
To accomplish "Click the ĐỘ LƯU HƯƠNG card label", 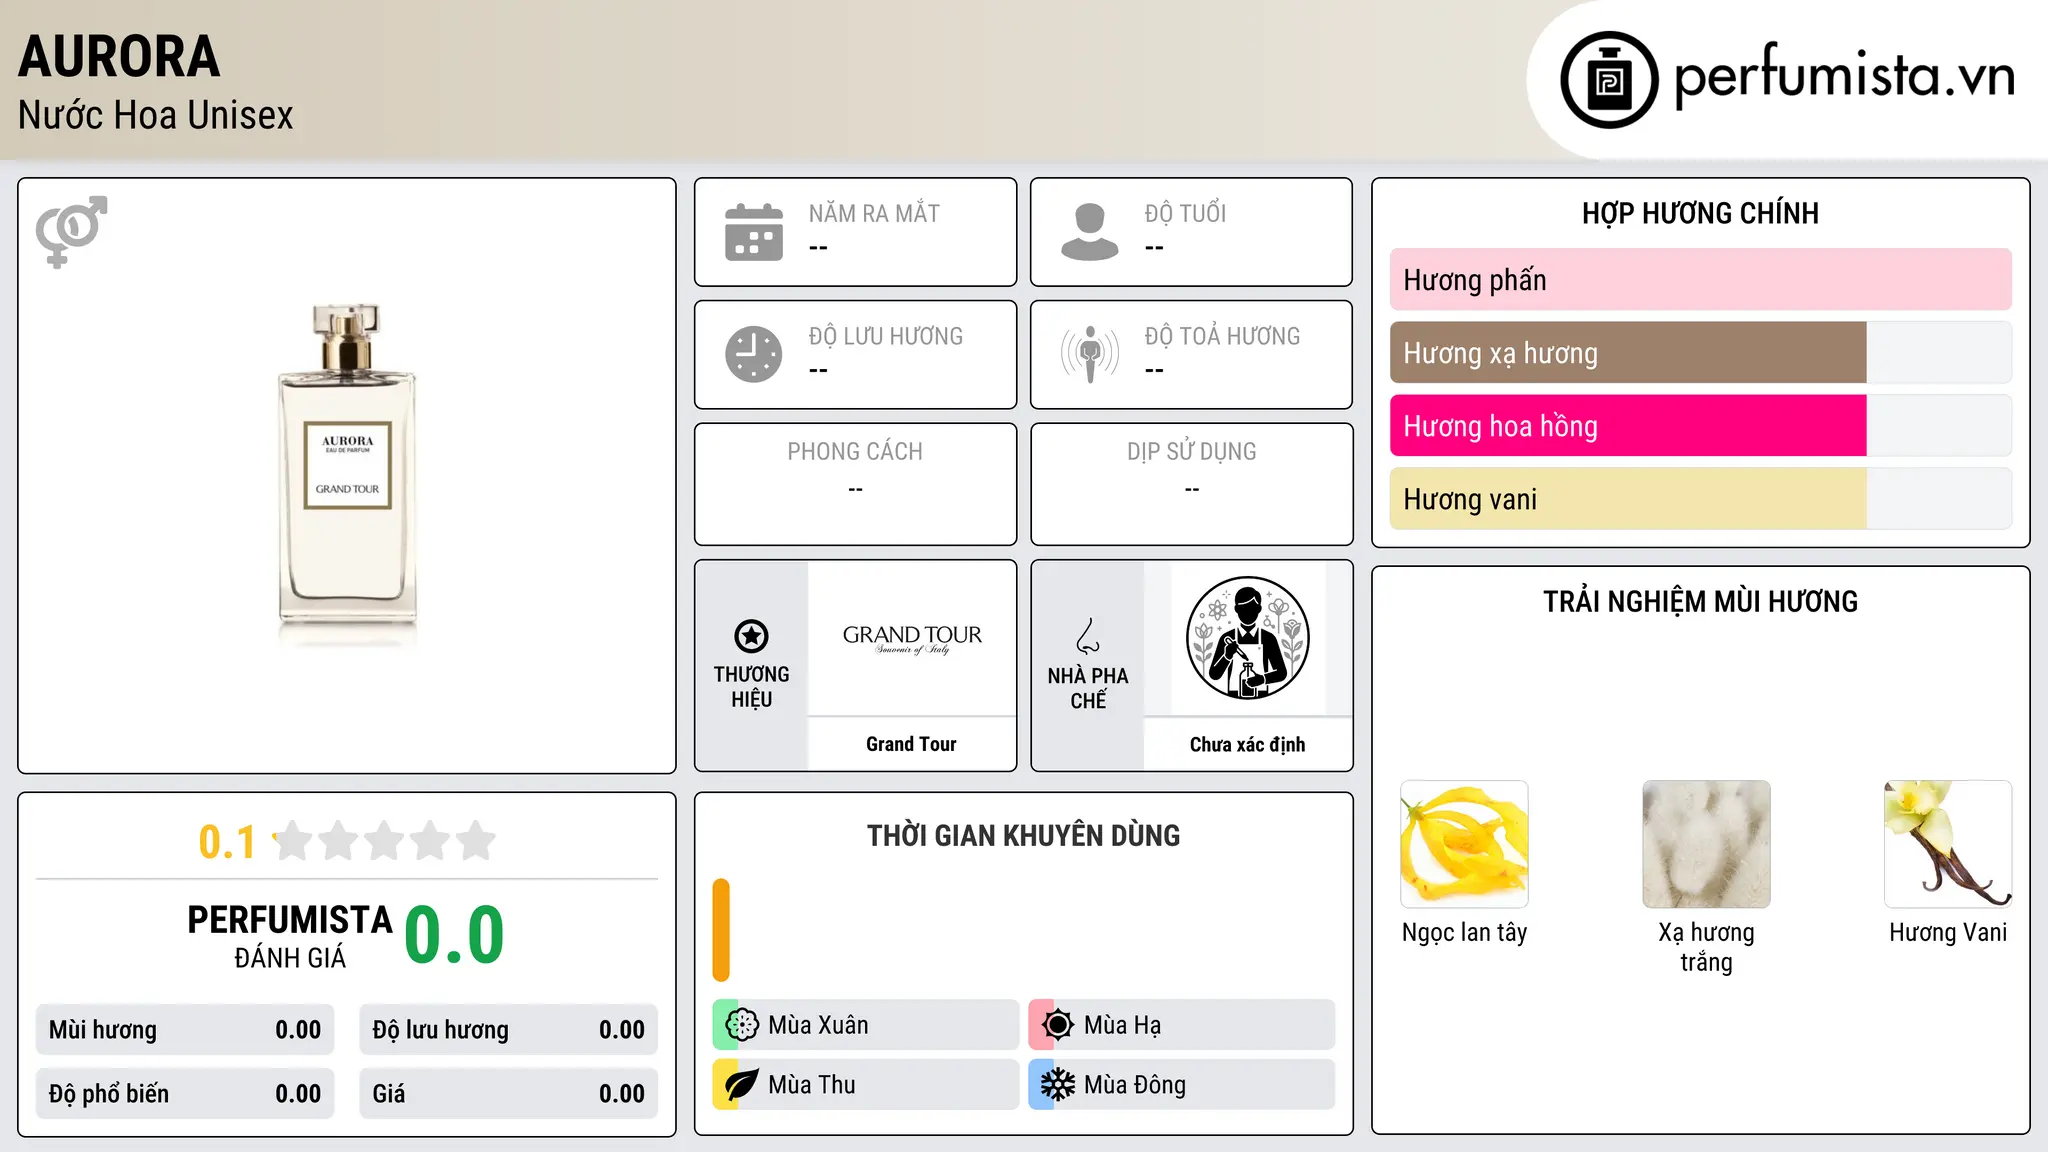I will point(886,336).
